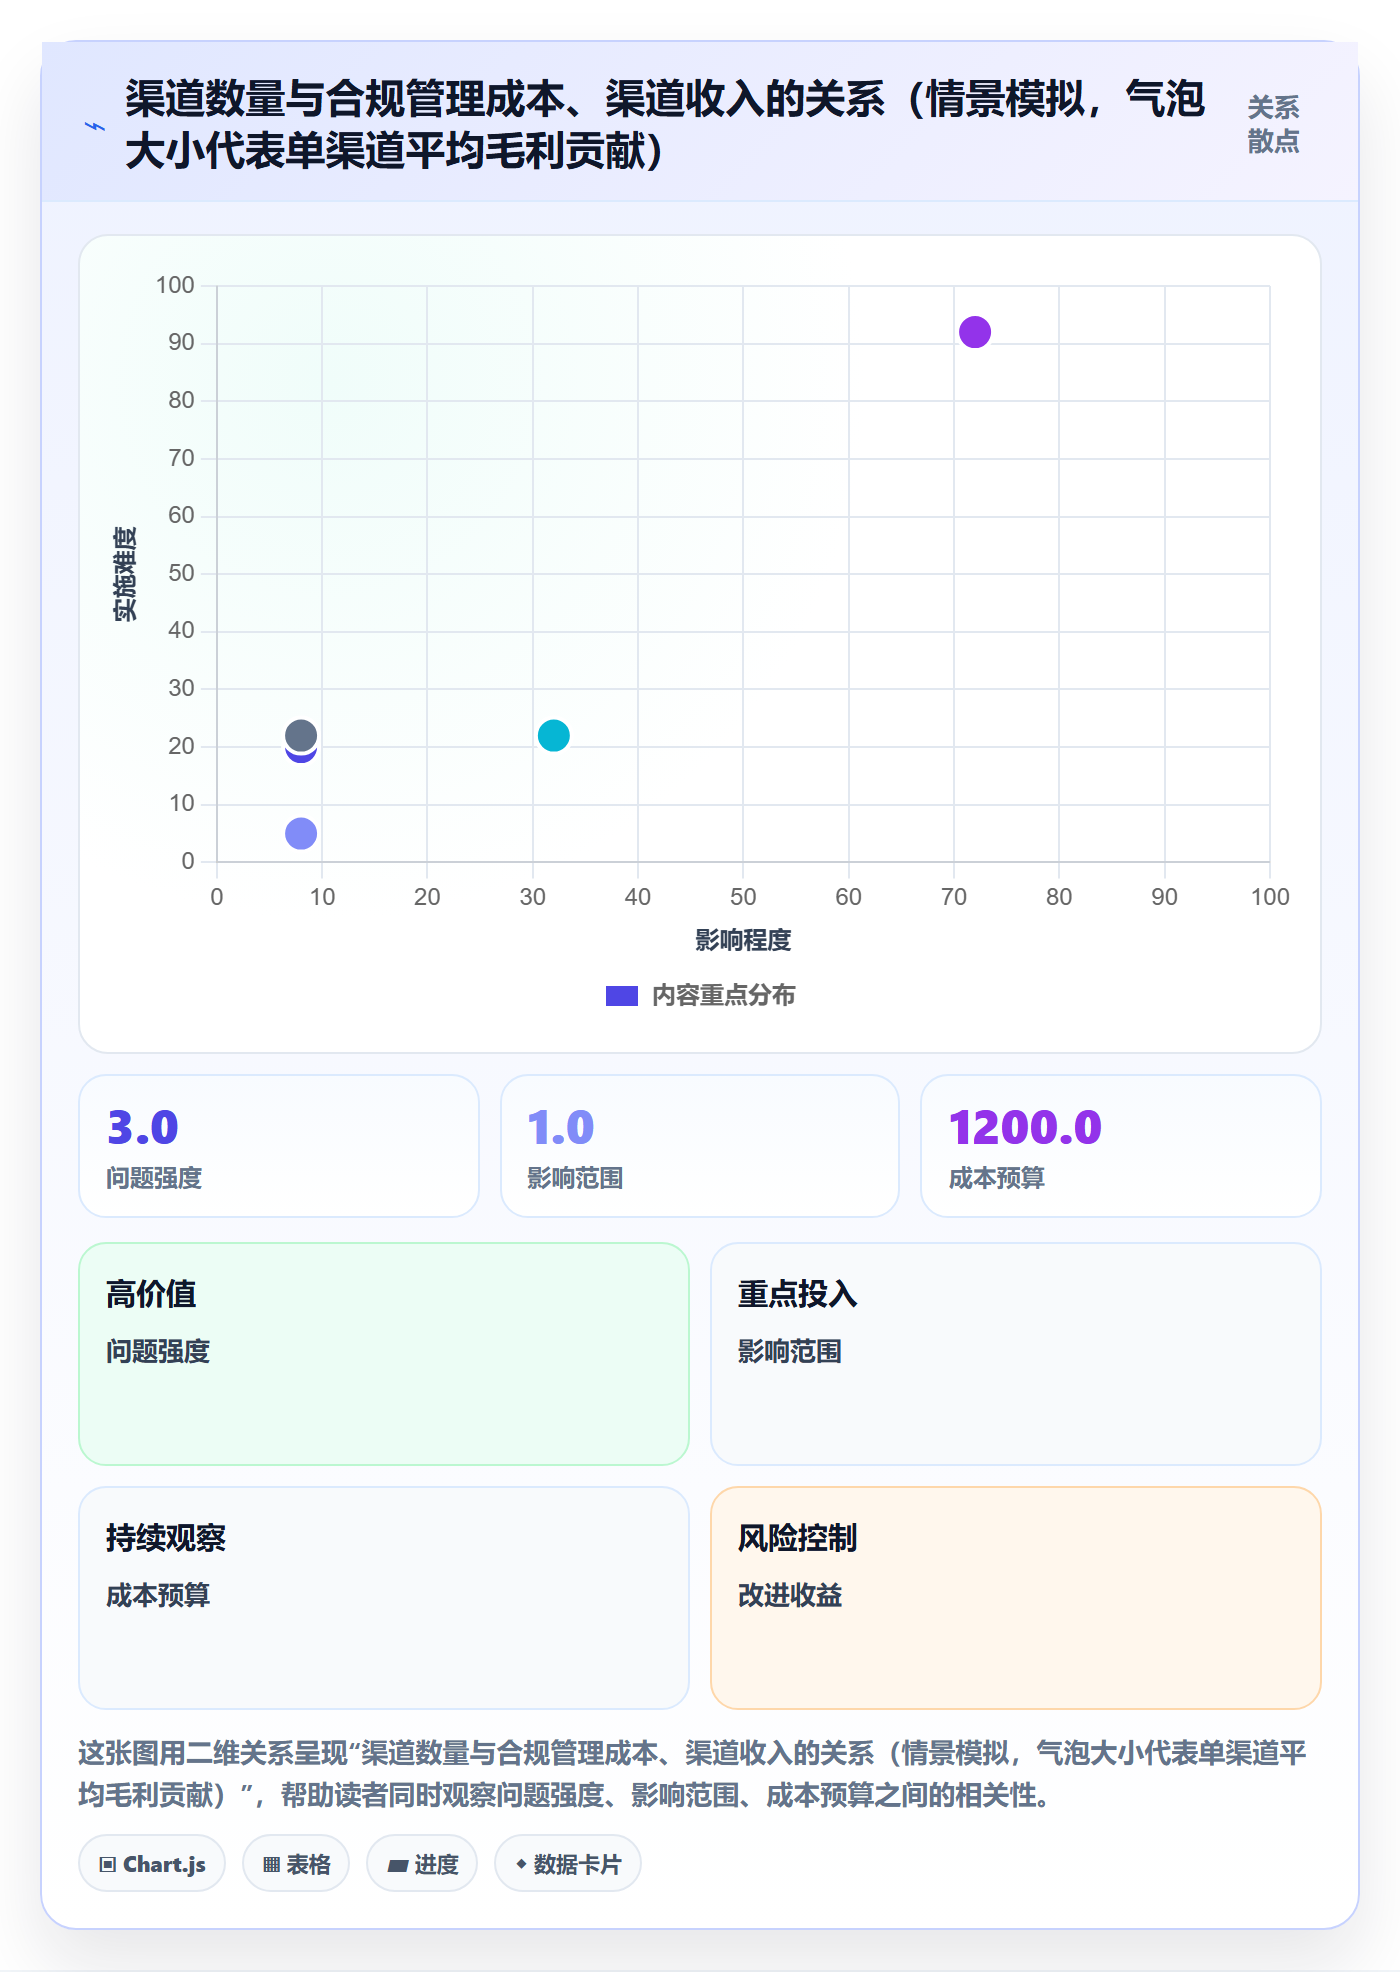The image size is (1400, 1972).
Task: Click the 改进收益 text in 风险控制 card
Action: point(790,1595)
